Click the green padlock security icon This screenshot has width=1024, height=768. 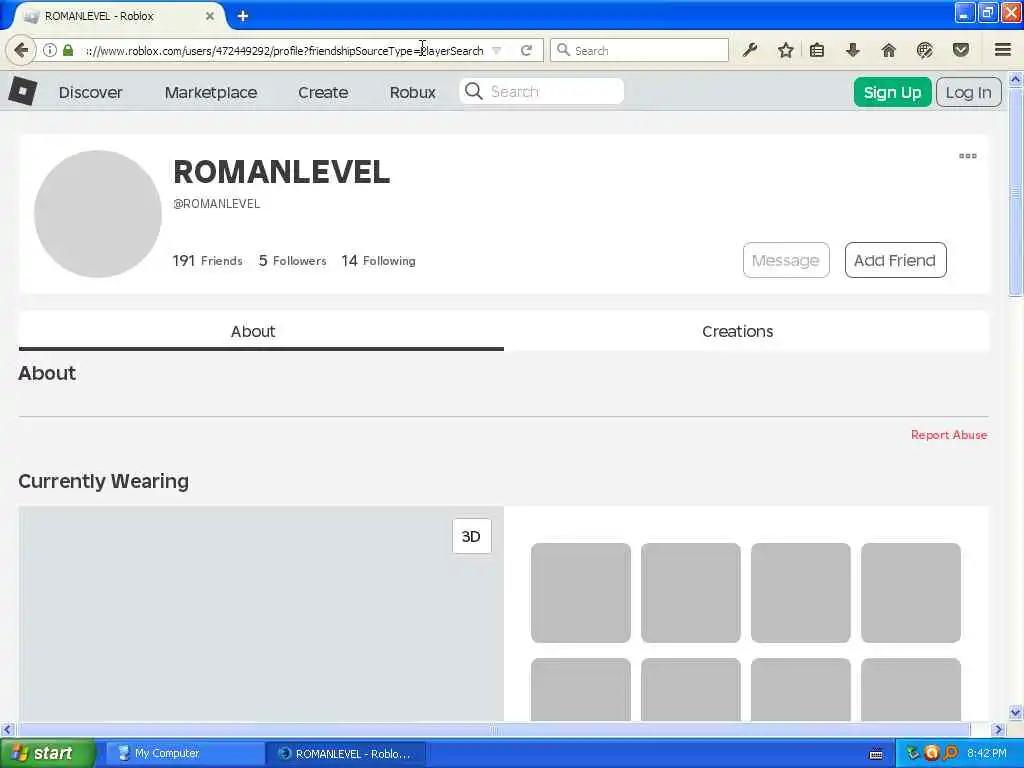point(68,50)
